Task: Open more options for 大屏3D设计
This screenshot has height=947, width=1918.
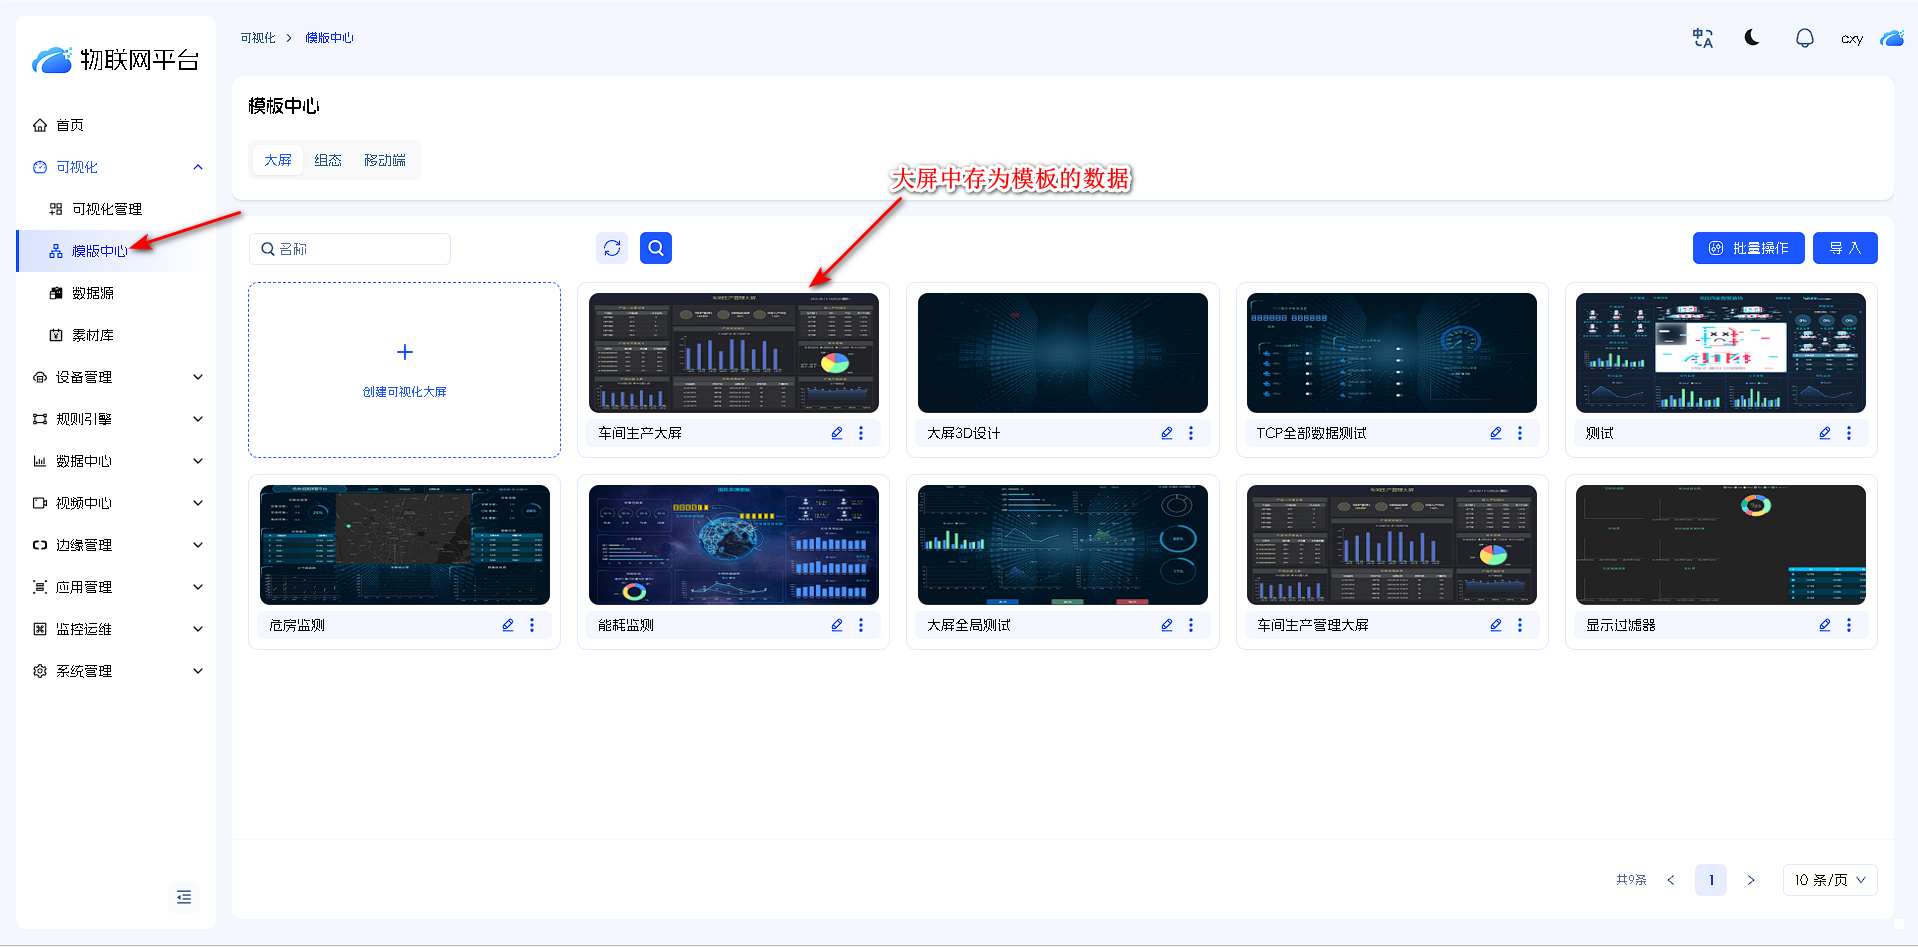Action: pos(1190,433)
